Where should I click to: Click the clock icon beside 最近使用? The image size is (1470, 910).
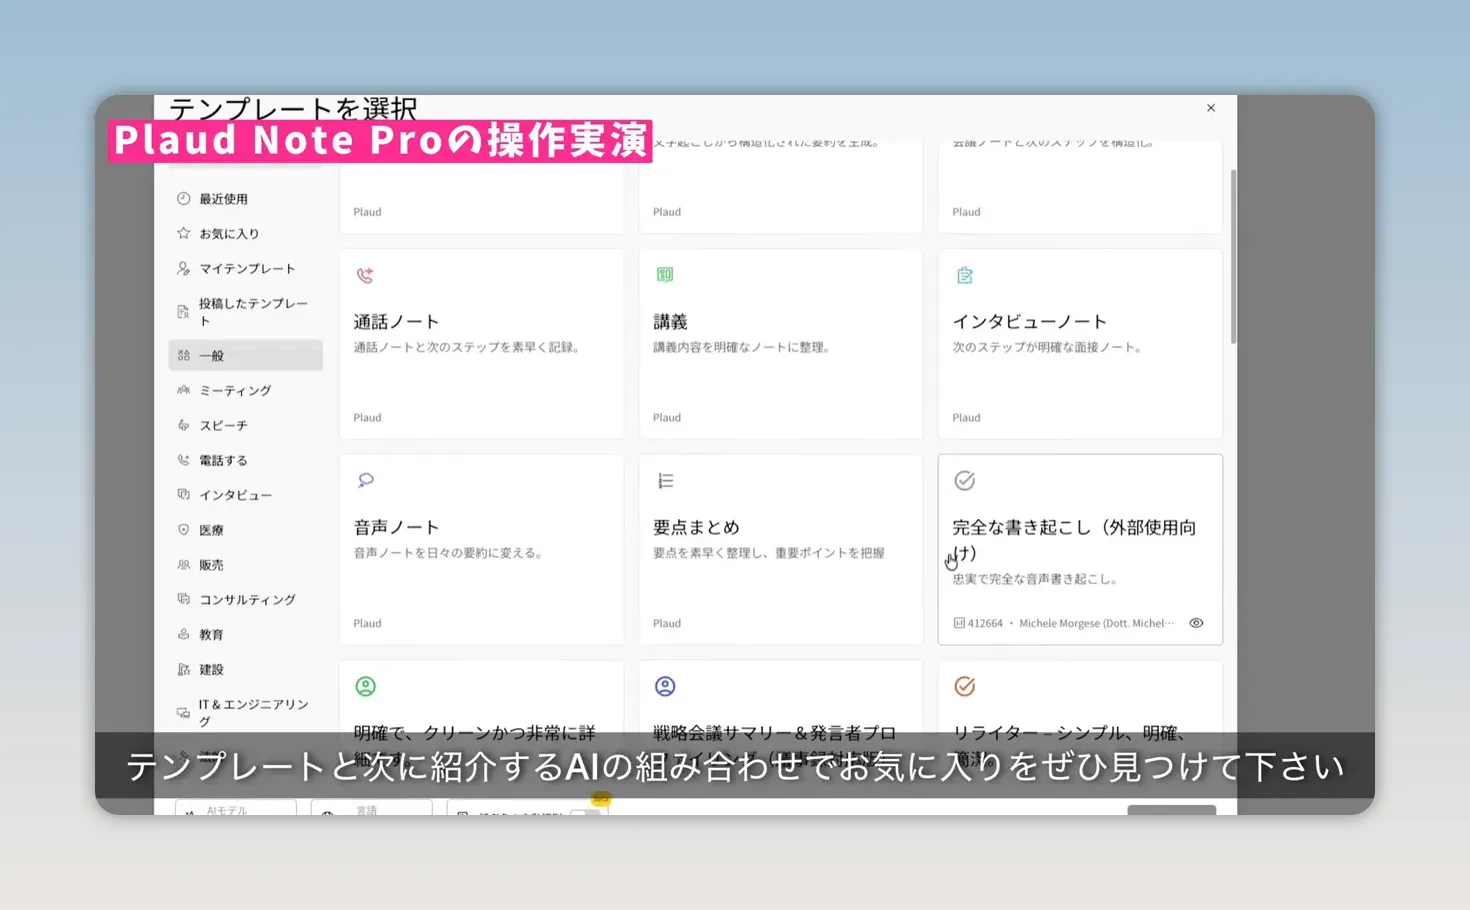183,198
